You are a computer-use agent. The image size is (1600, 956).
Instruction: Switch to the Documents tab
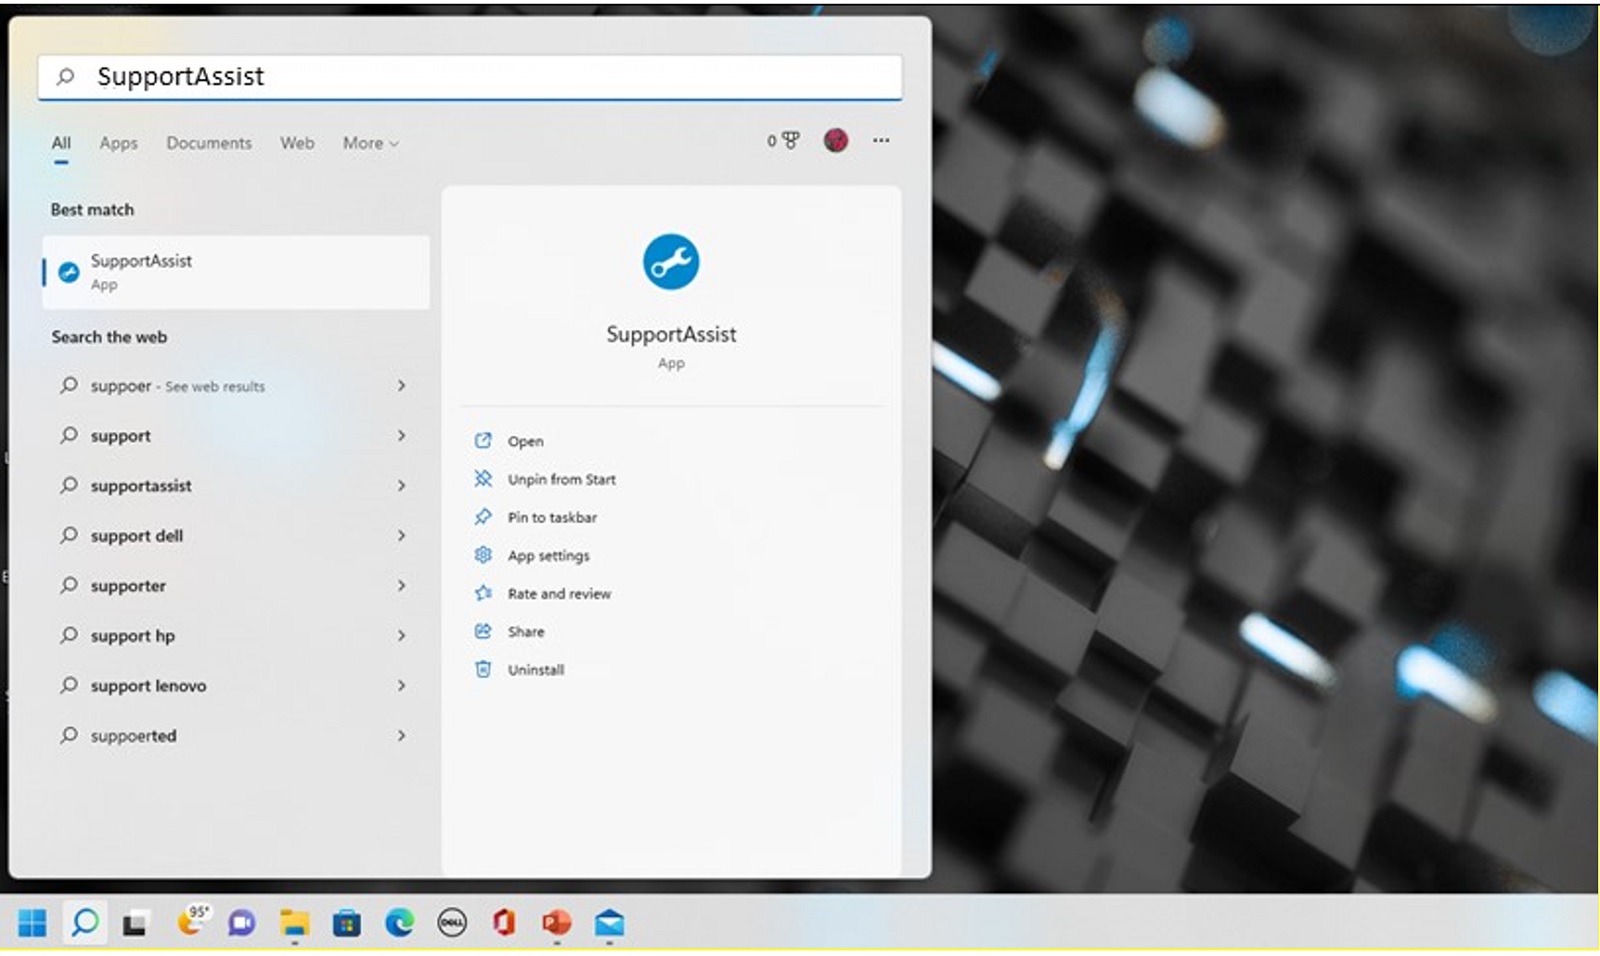point(209,143)
